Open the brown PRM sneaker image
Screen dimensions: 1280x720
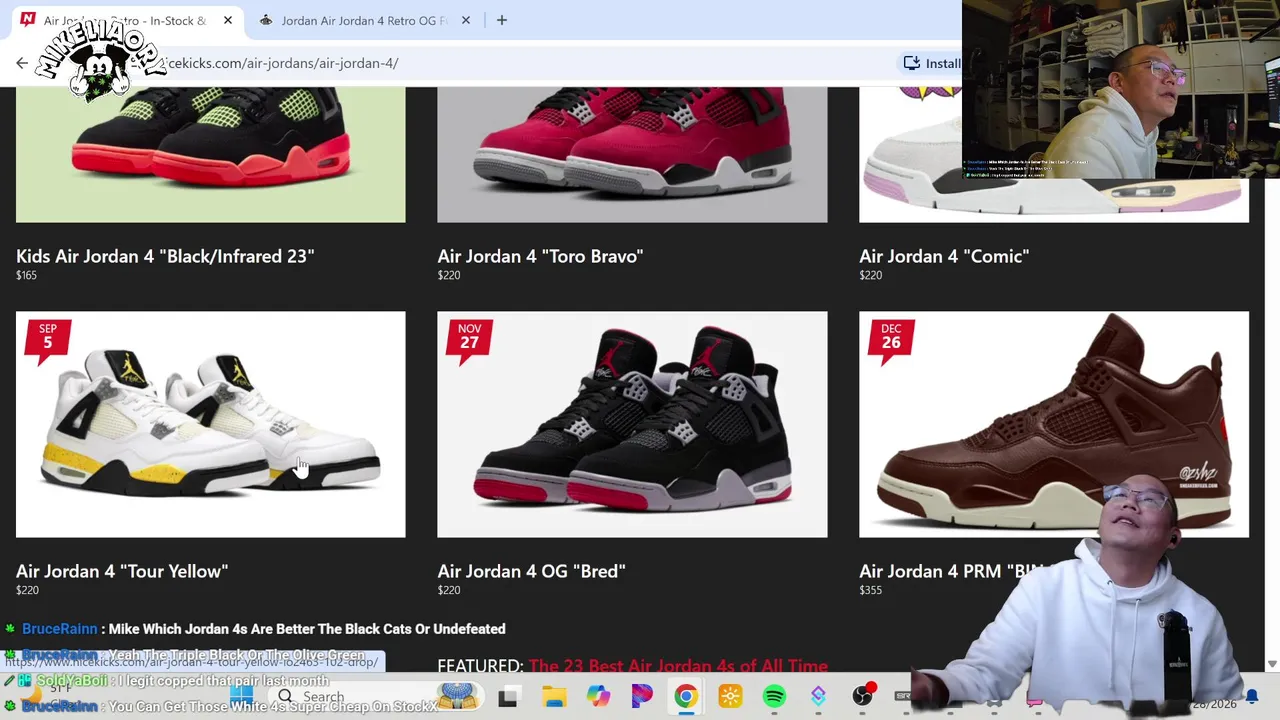1054,424
